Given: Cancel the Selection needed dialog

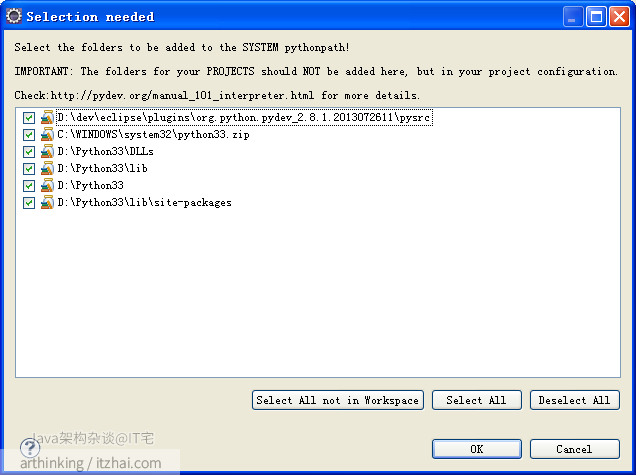Looking at the screenshot, I should coord(574,449).
